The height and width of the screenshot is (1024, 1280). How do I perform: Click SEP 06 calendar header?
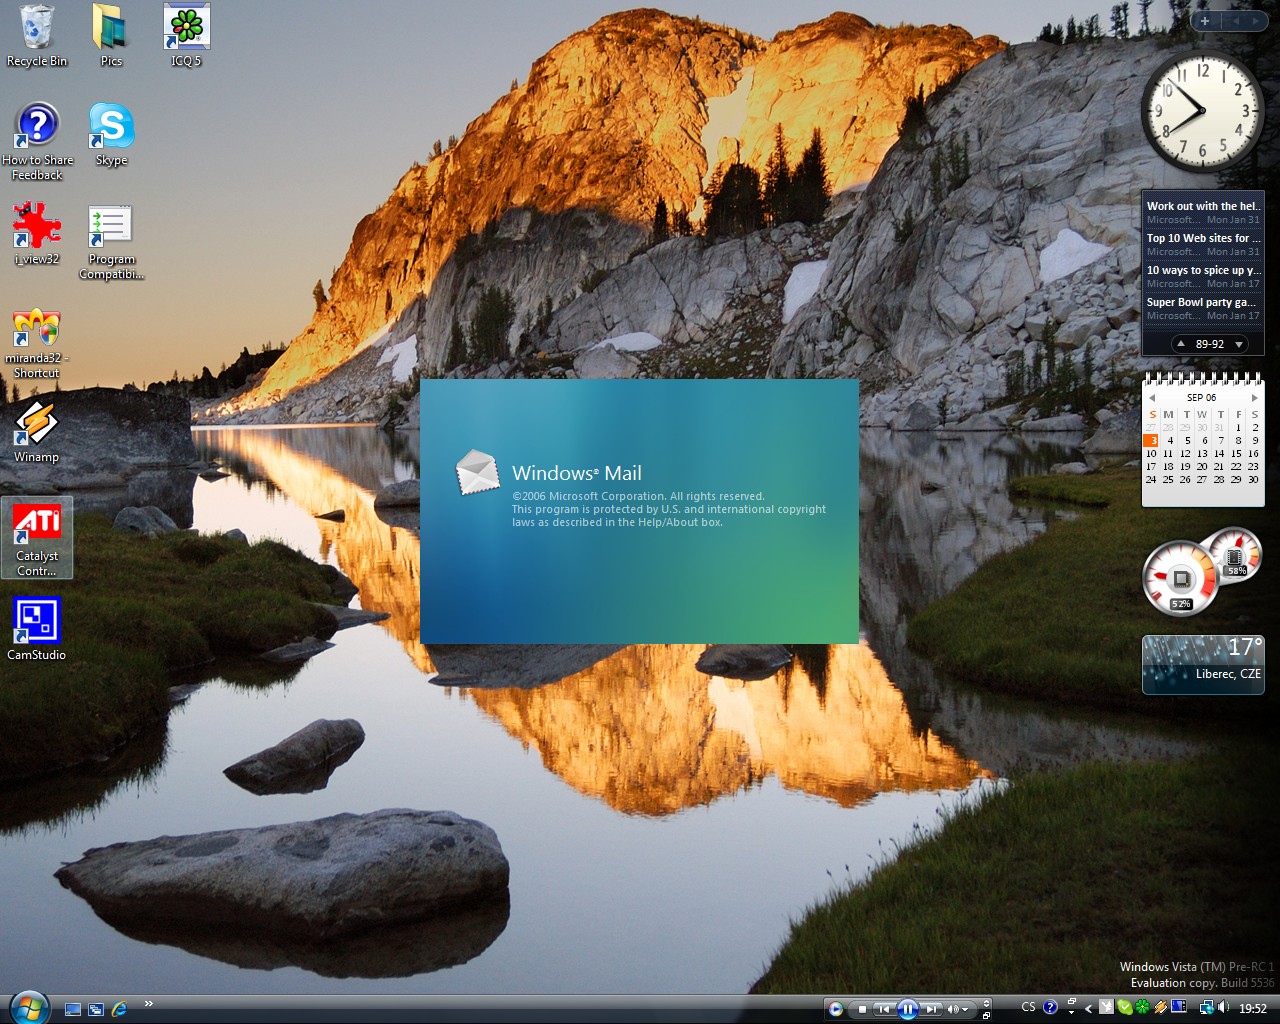coord(1202,397)
